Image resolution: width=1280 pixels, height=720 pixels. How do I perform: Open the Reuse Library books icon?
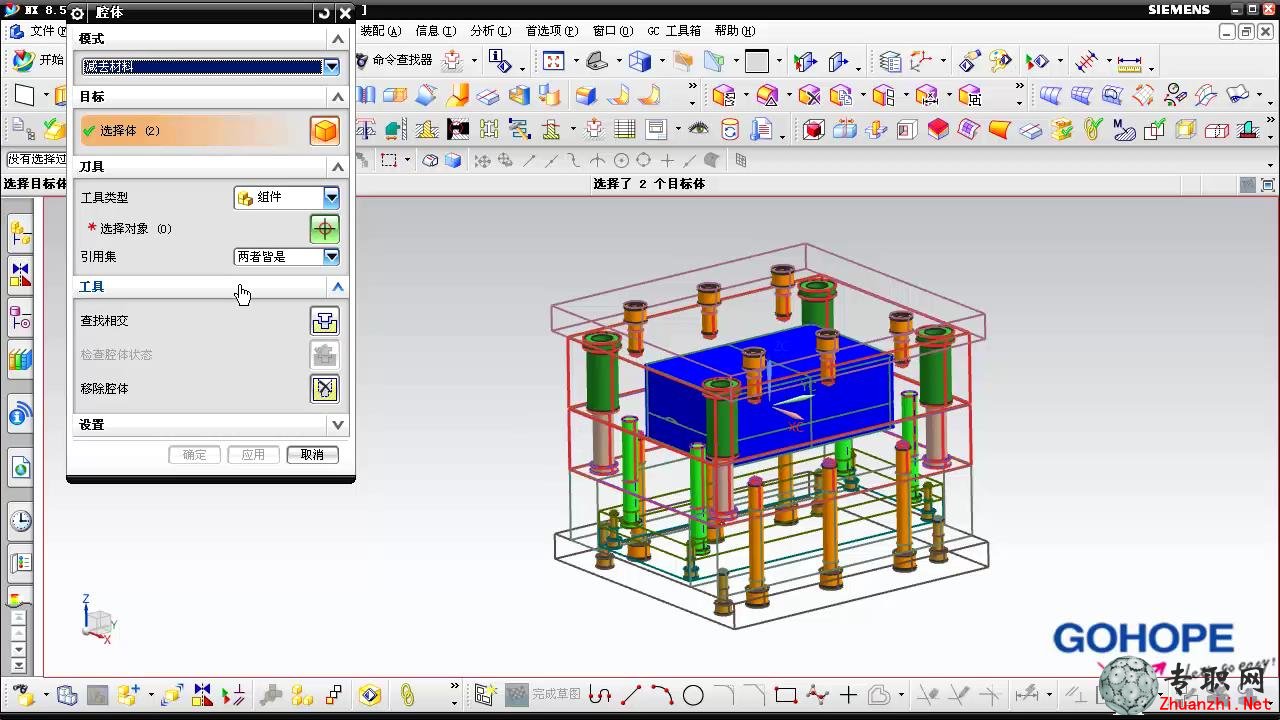20,358
